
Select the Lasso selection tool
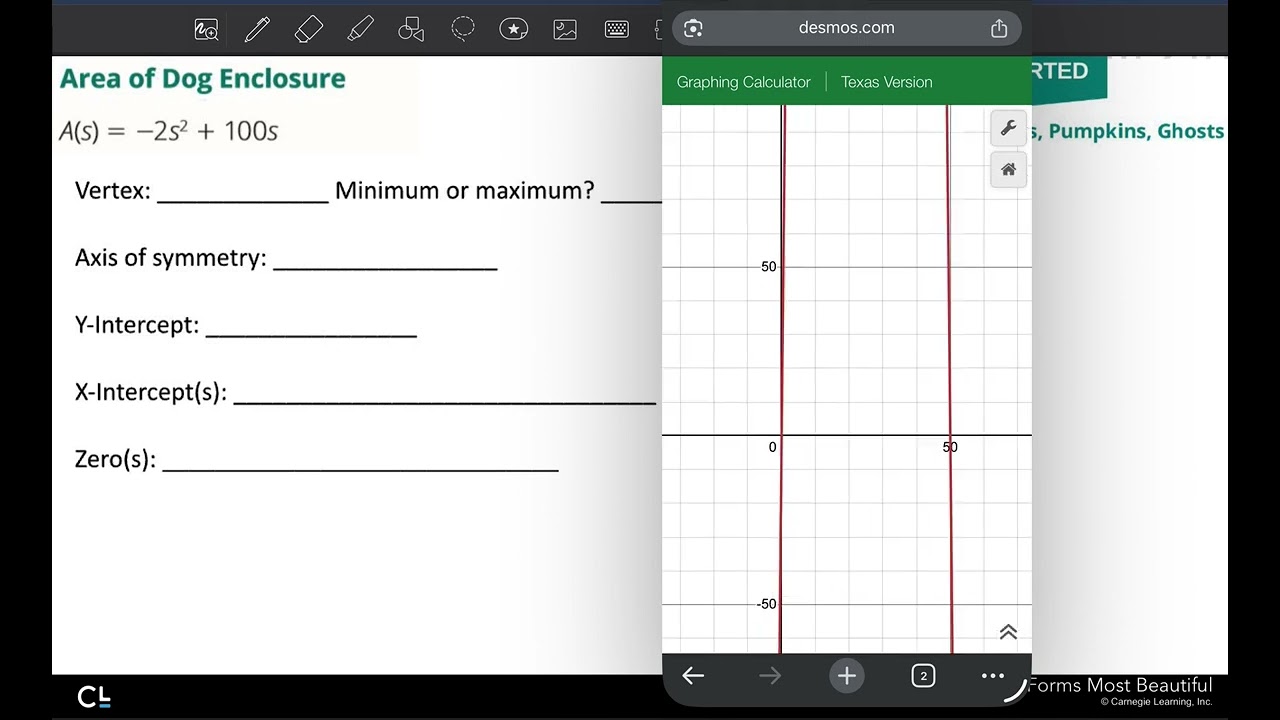463,29
